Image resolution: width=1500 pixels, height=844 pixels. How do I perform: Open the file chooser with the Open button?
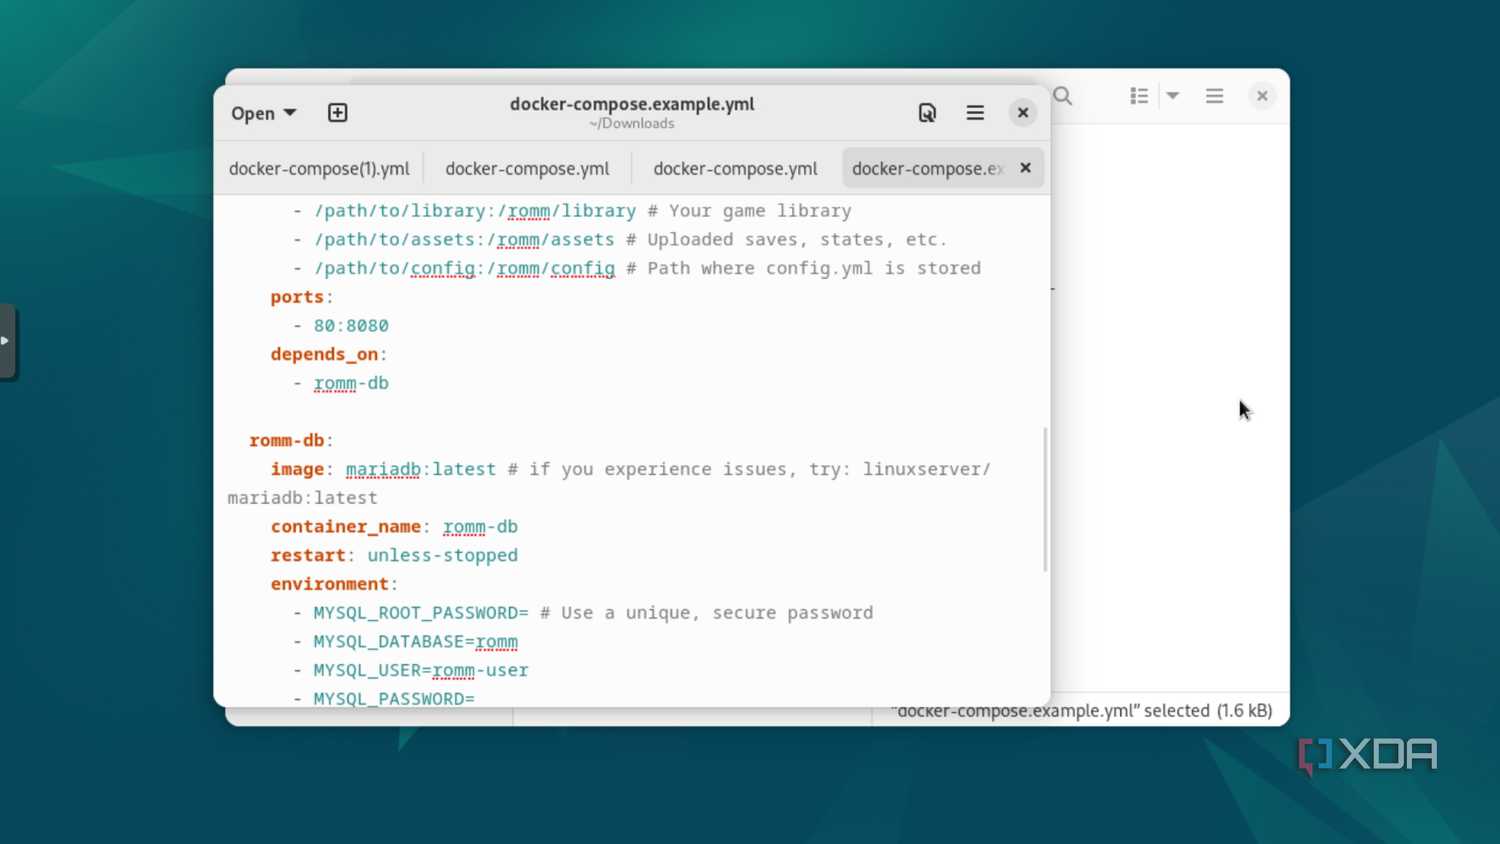tap(253, 113)
